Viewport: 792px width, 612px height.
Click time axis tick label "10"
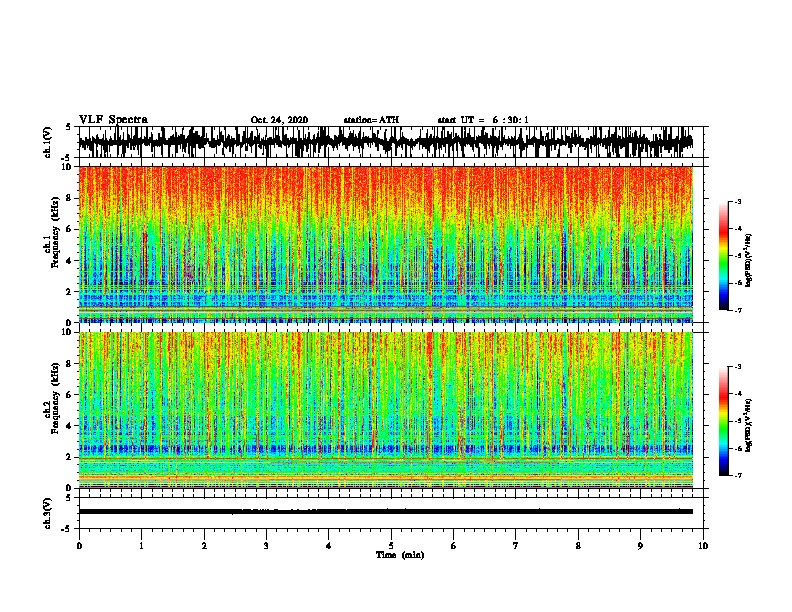[703, 546]
